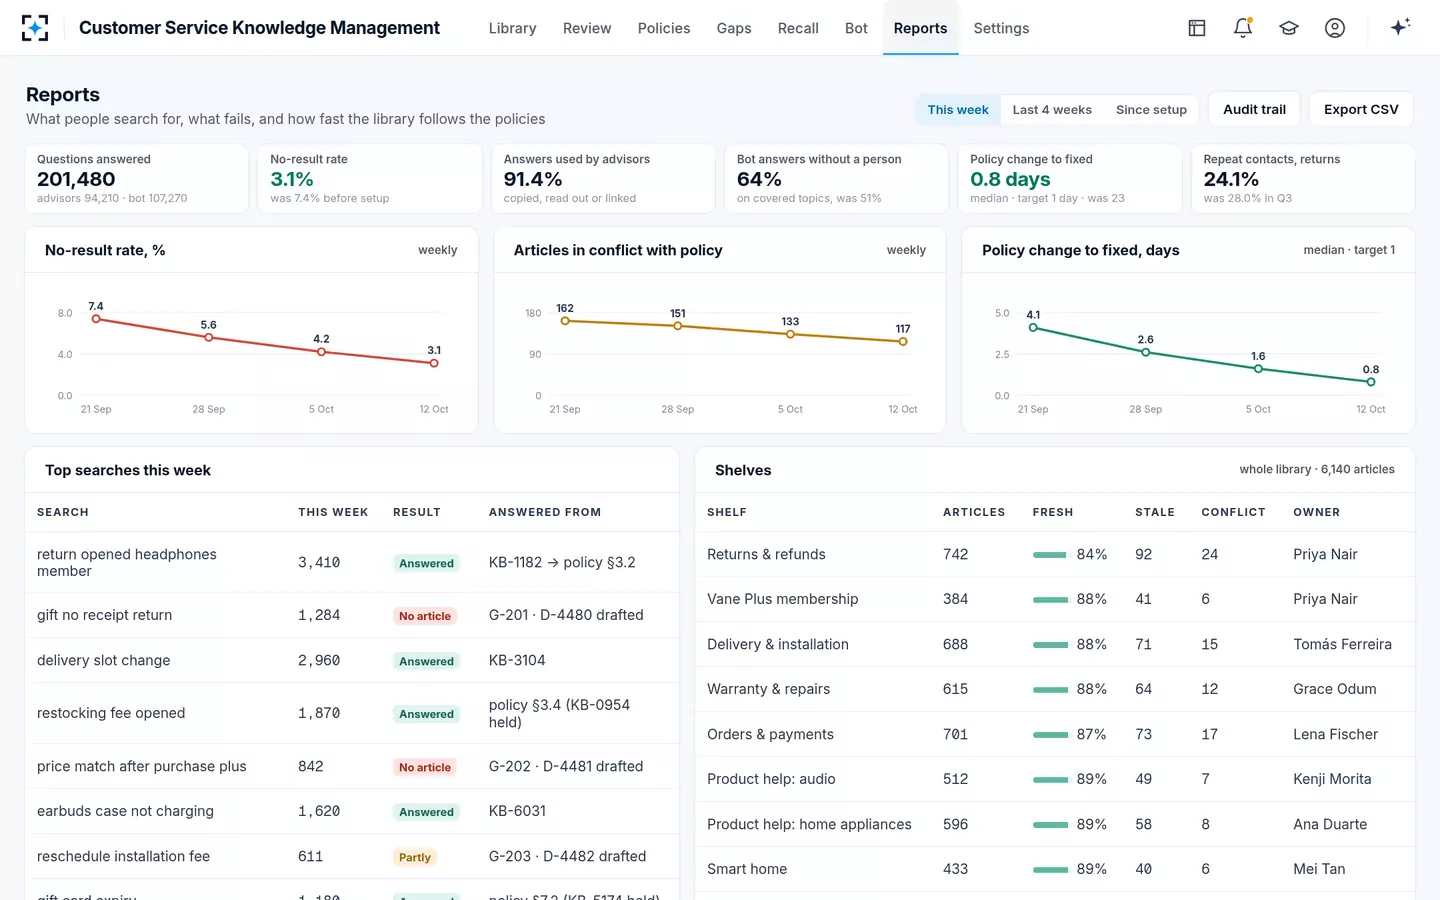Image resolution: width=1440 pixels, height=900 pixels.
Task: Click the Partly status badge
Action: click(x=415, y=857)
